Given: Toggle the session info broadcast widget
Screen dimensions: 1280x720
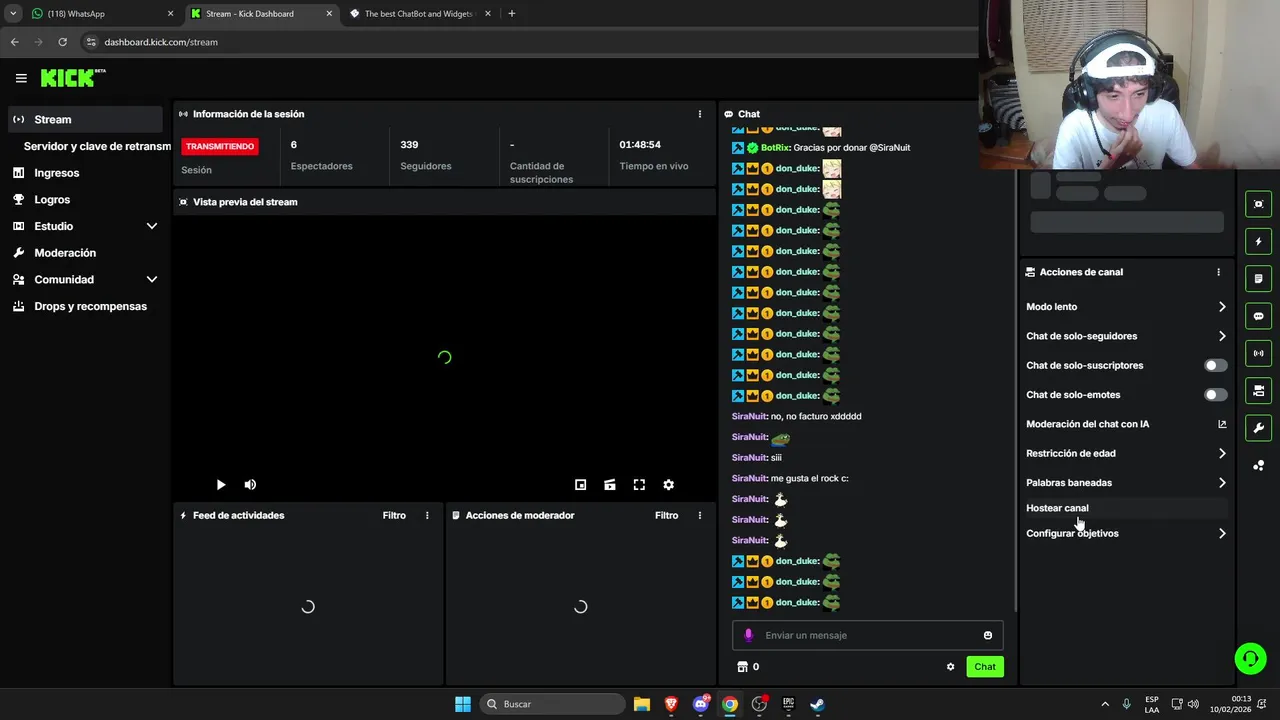Looking at the screenshot, I should [1258, 353].
